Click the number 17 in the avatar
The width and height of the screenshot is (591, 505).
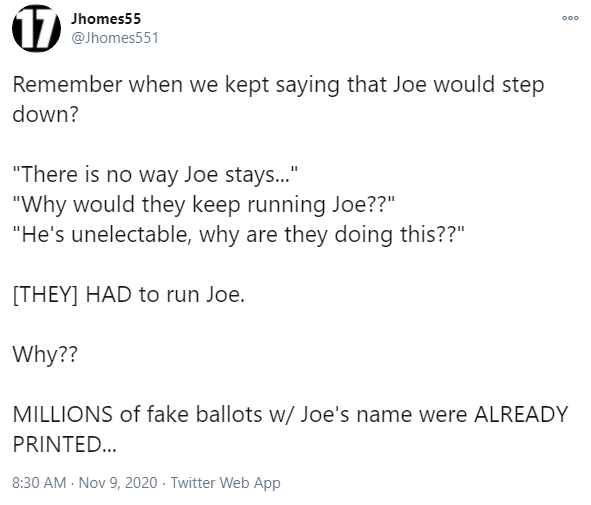[x=36, y=29]
